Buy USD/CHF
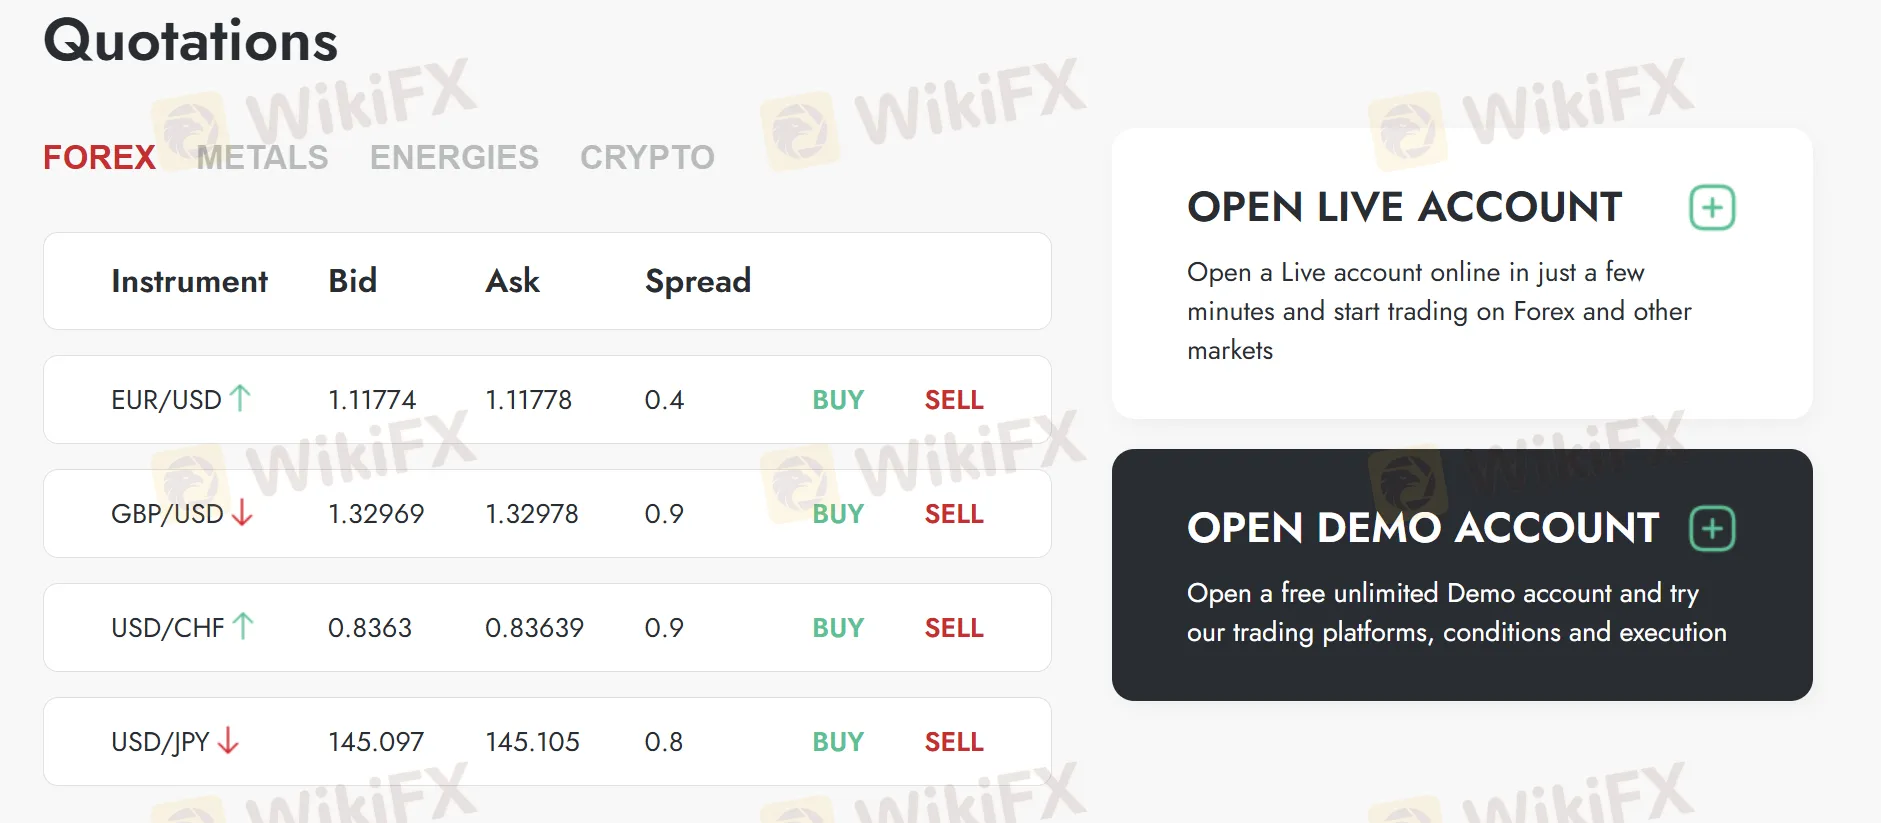The image size is (1881, 823). coord(838,628)
